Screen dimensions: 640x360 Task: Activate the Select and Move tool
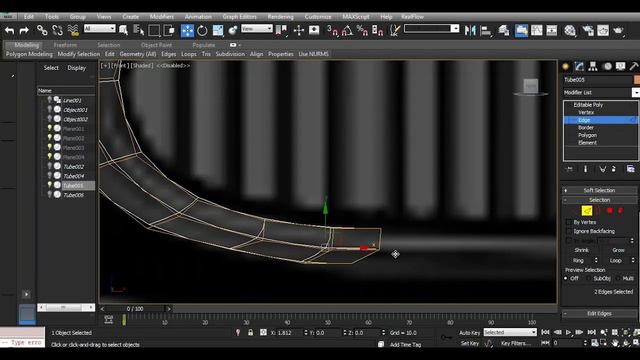187,30
